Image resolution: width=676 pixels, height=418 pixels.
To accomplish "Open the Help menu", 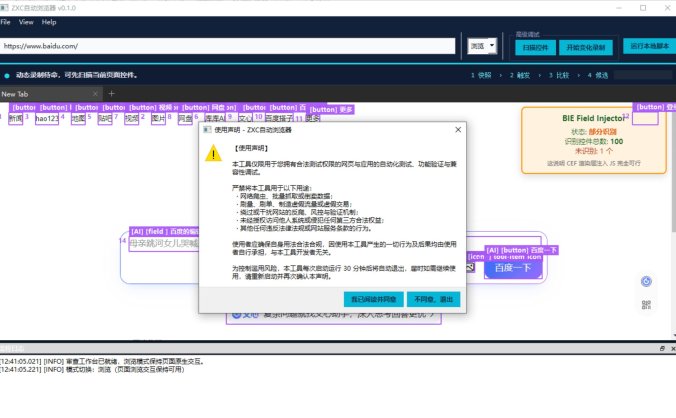I will (49, 22).
